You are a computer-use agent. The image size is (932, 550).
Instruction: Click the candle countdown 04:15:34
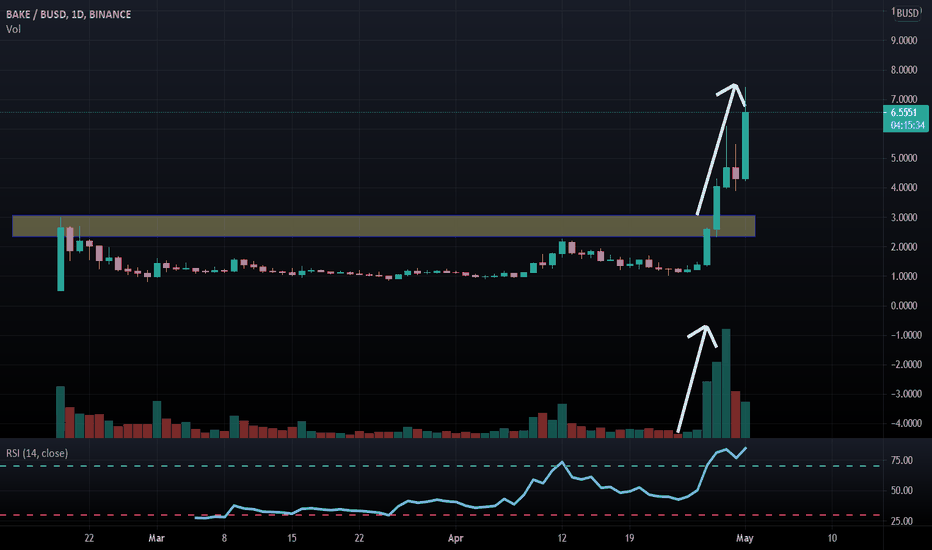(x=906, y=125)
